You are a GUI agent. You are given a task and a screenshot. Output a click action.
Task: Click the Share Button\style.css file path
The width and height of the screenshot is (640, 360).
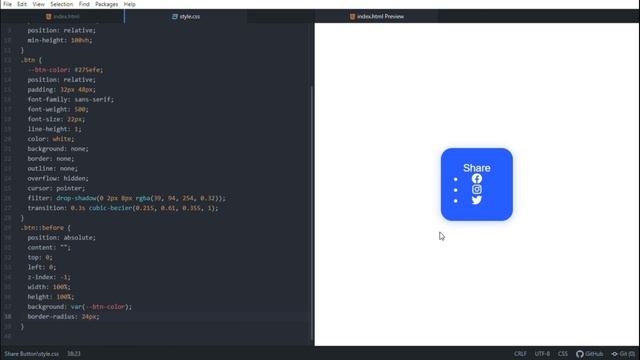point(32,354)
